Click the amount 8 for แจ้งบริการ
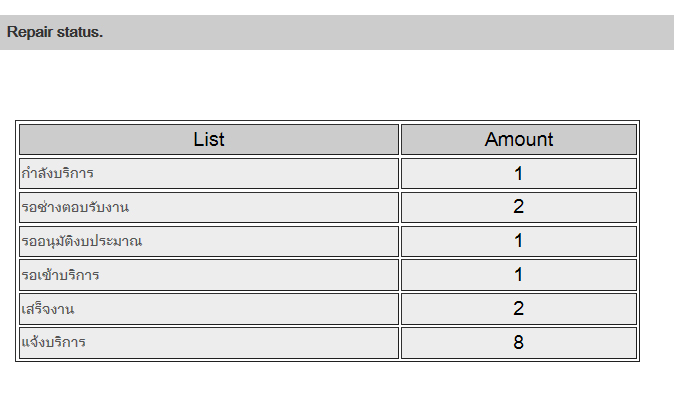The height and width of the screenshot is (412, 674). pos(519,342)
